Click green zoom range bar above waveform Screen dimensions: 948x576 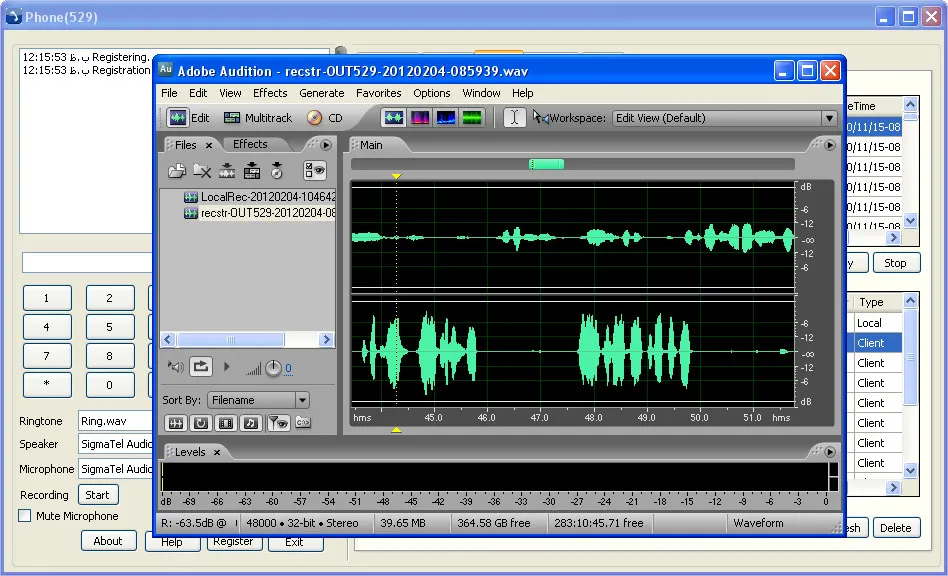coord(547,164)
